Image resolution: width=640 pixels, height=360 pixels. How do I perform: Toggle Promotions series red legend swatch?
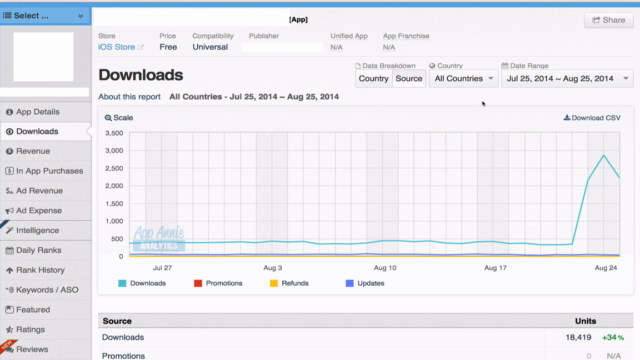pos(198,283)
